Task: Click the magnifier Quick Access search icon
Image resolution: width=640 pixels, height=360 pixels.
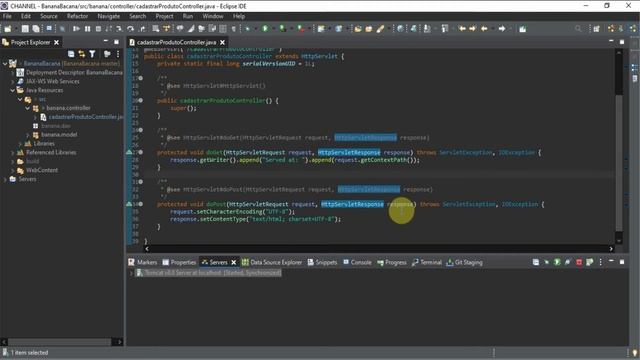Action: click(578, 29)
